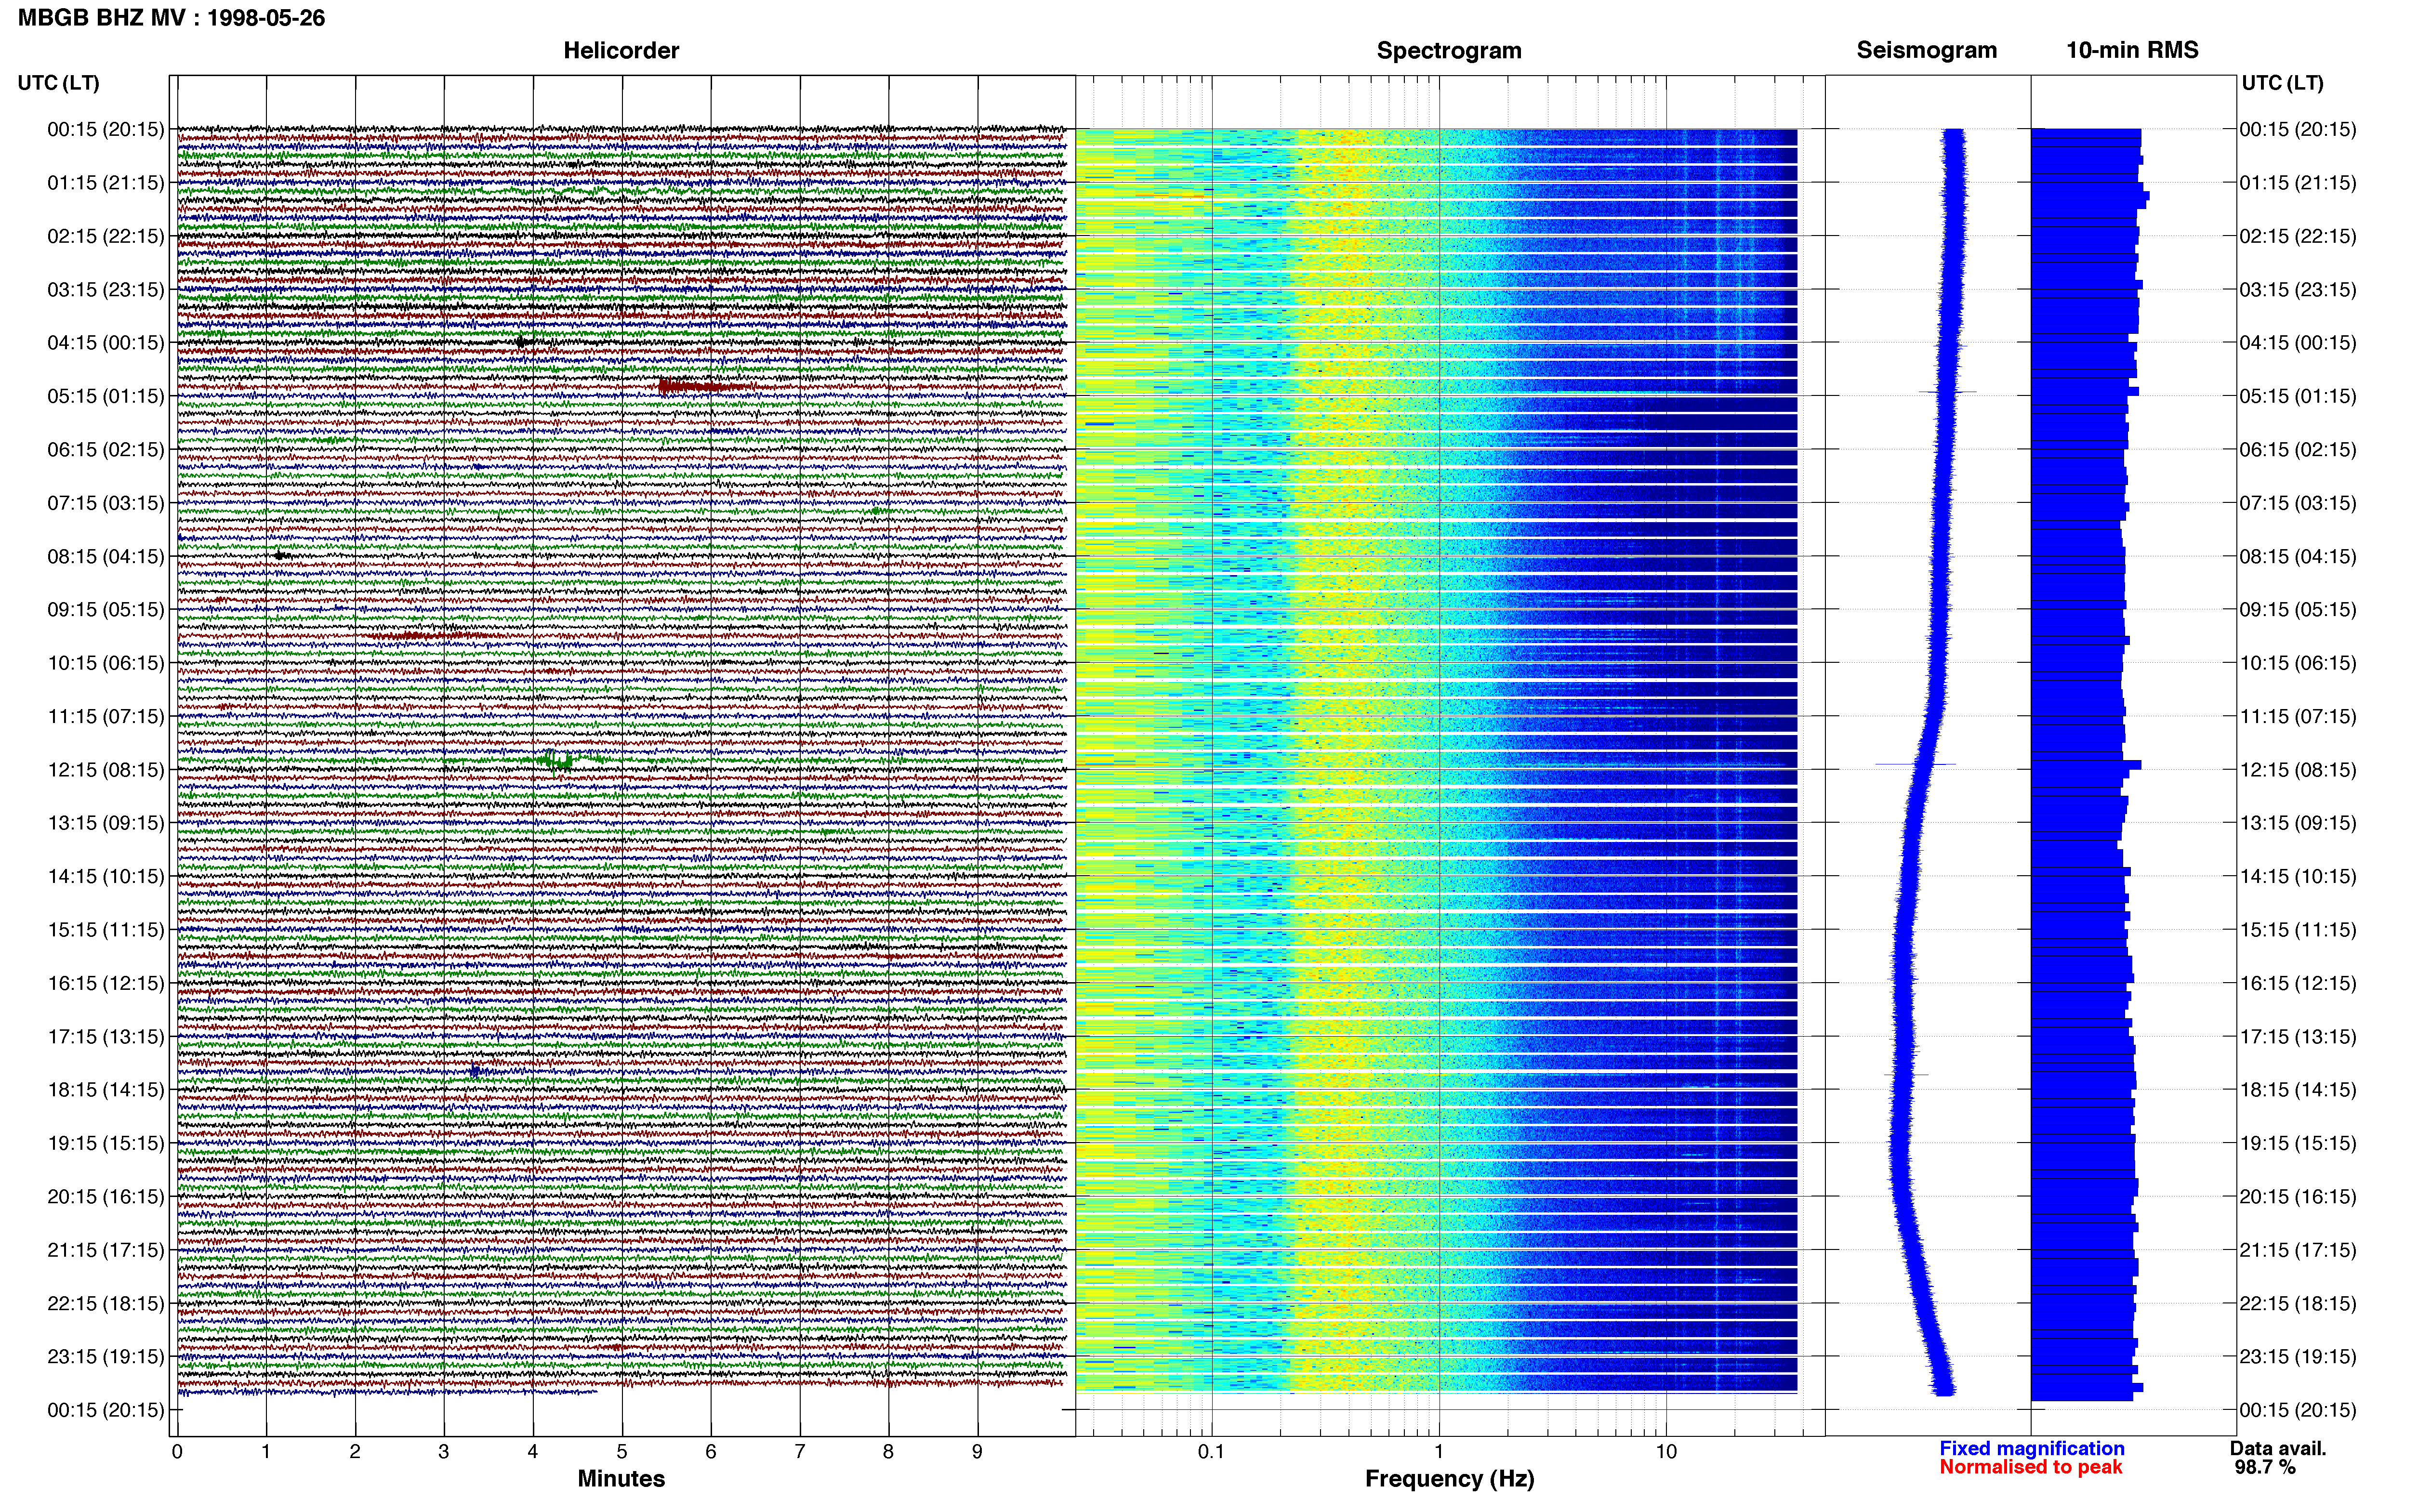The image size is (2418, 1512).
Task: Select left time label '20:15 (16:15)'
Action: [105, 1197]
